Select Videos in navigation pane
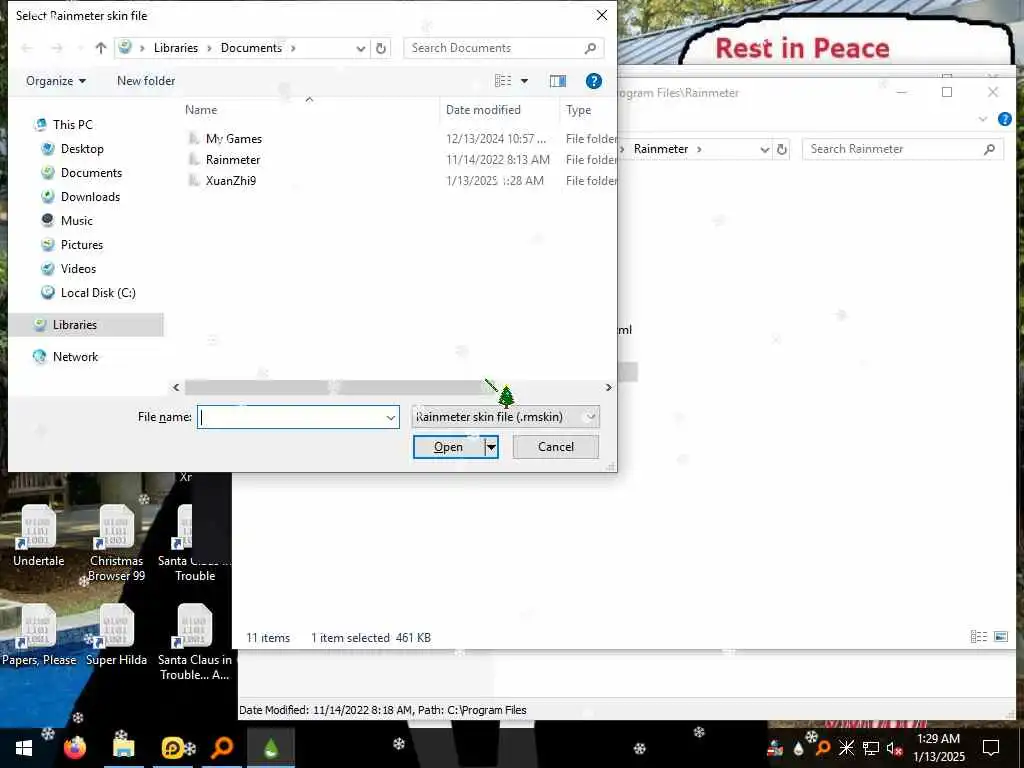This screenshot has width=1024, height=768. (78, 268)
